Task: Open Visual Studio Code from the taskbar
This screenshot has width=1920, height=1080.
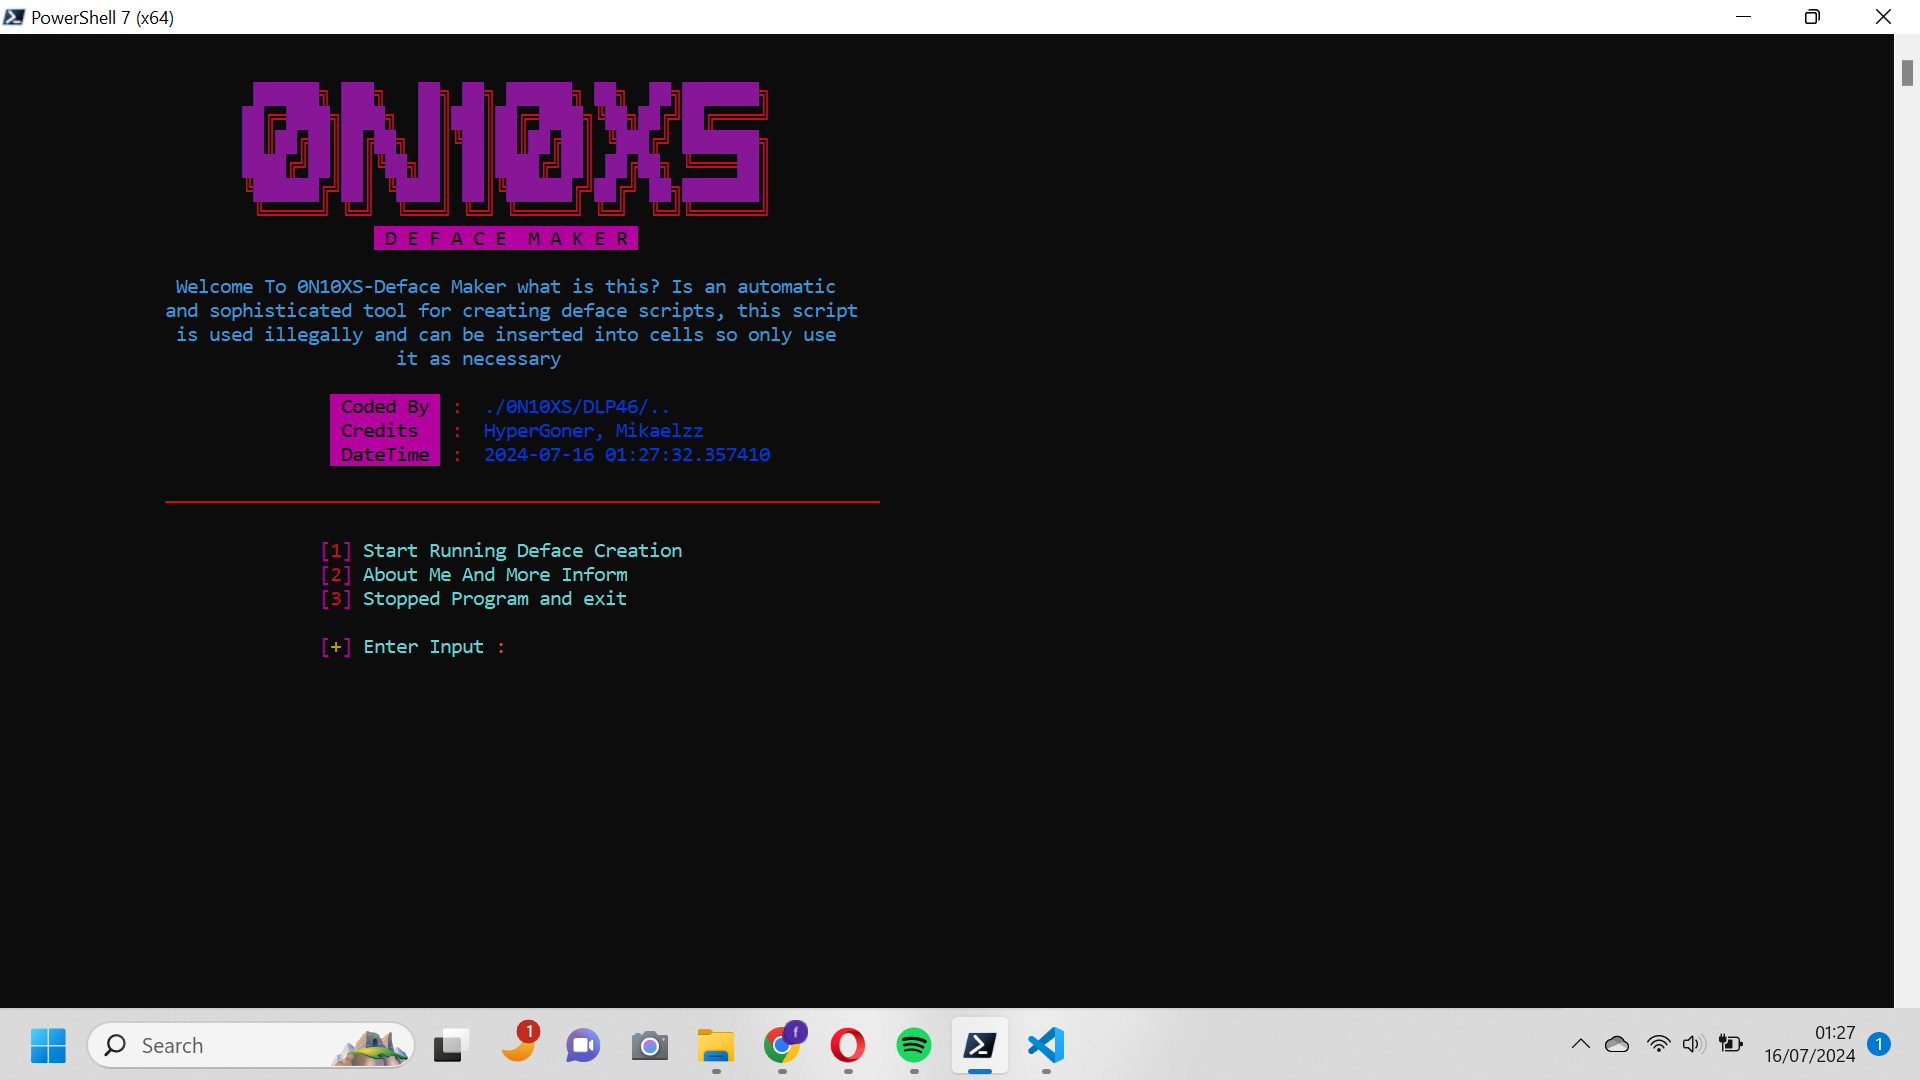Action: (1046, 1045)
